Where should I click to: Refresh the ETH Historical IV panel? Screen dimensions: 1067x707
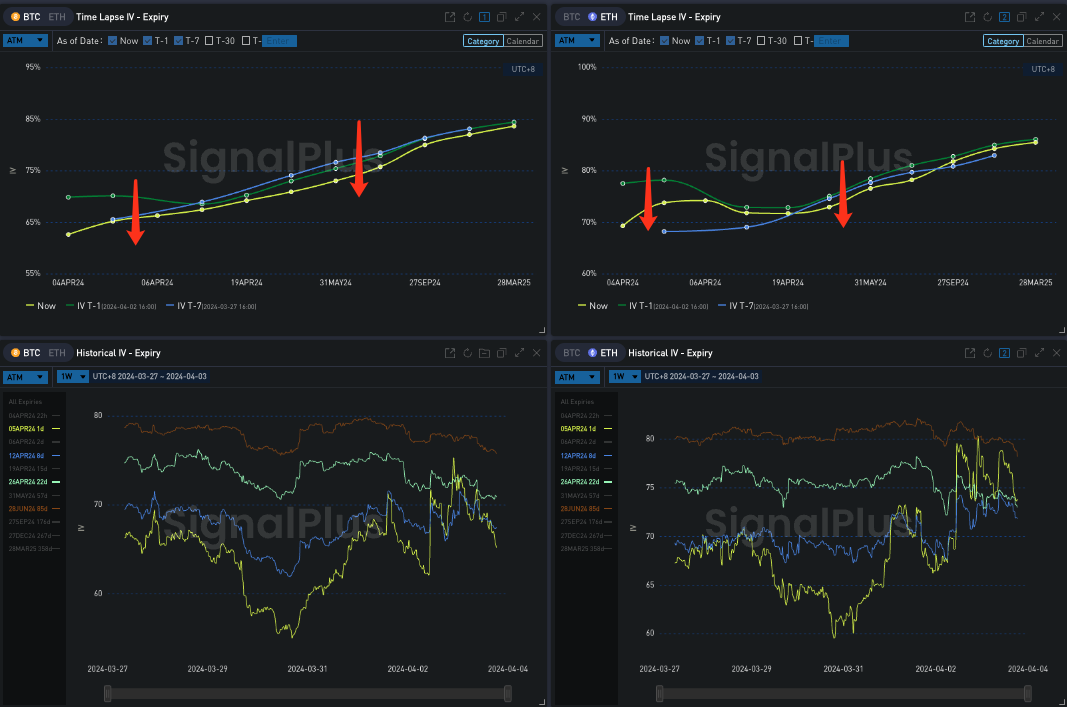(x=986, y=353)
